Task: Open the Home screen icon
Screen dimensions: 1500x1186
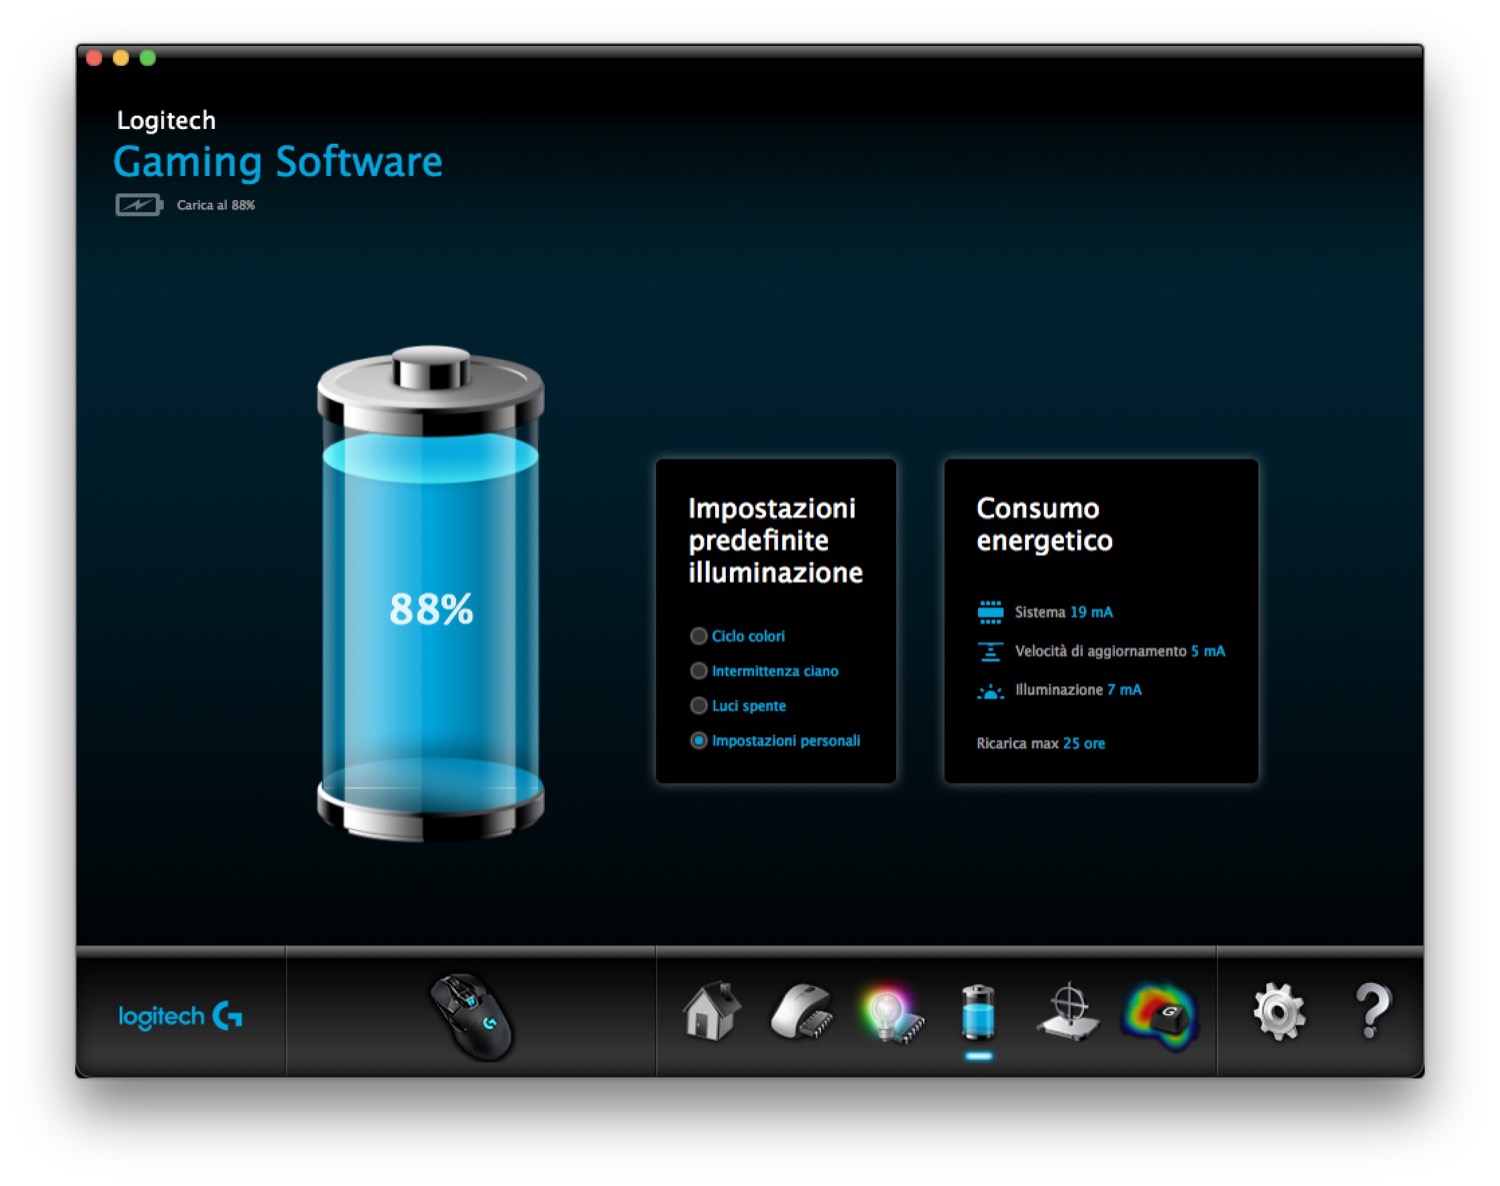Action: click(x=712, y=1011)
